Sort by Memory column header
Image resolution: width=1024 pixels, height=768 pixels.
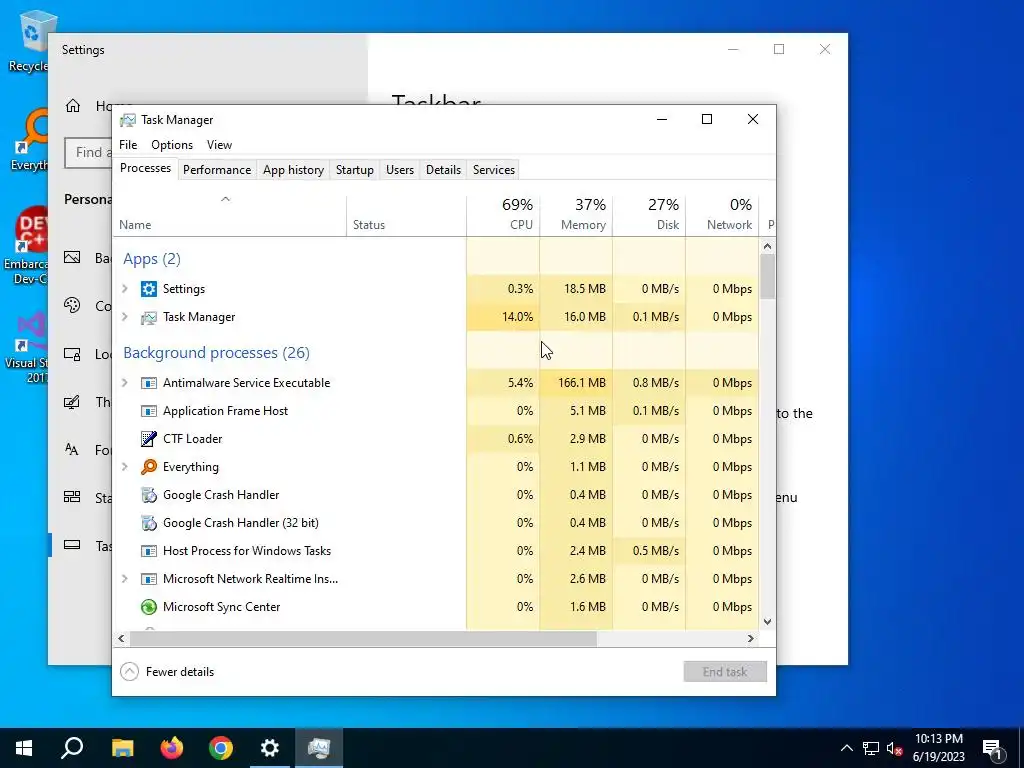(576, 216)
